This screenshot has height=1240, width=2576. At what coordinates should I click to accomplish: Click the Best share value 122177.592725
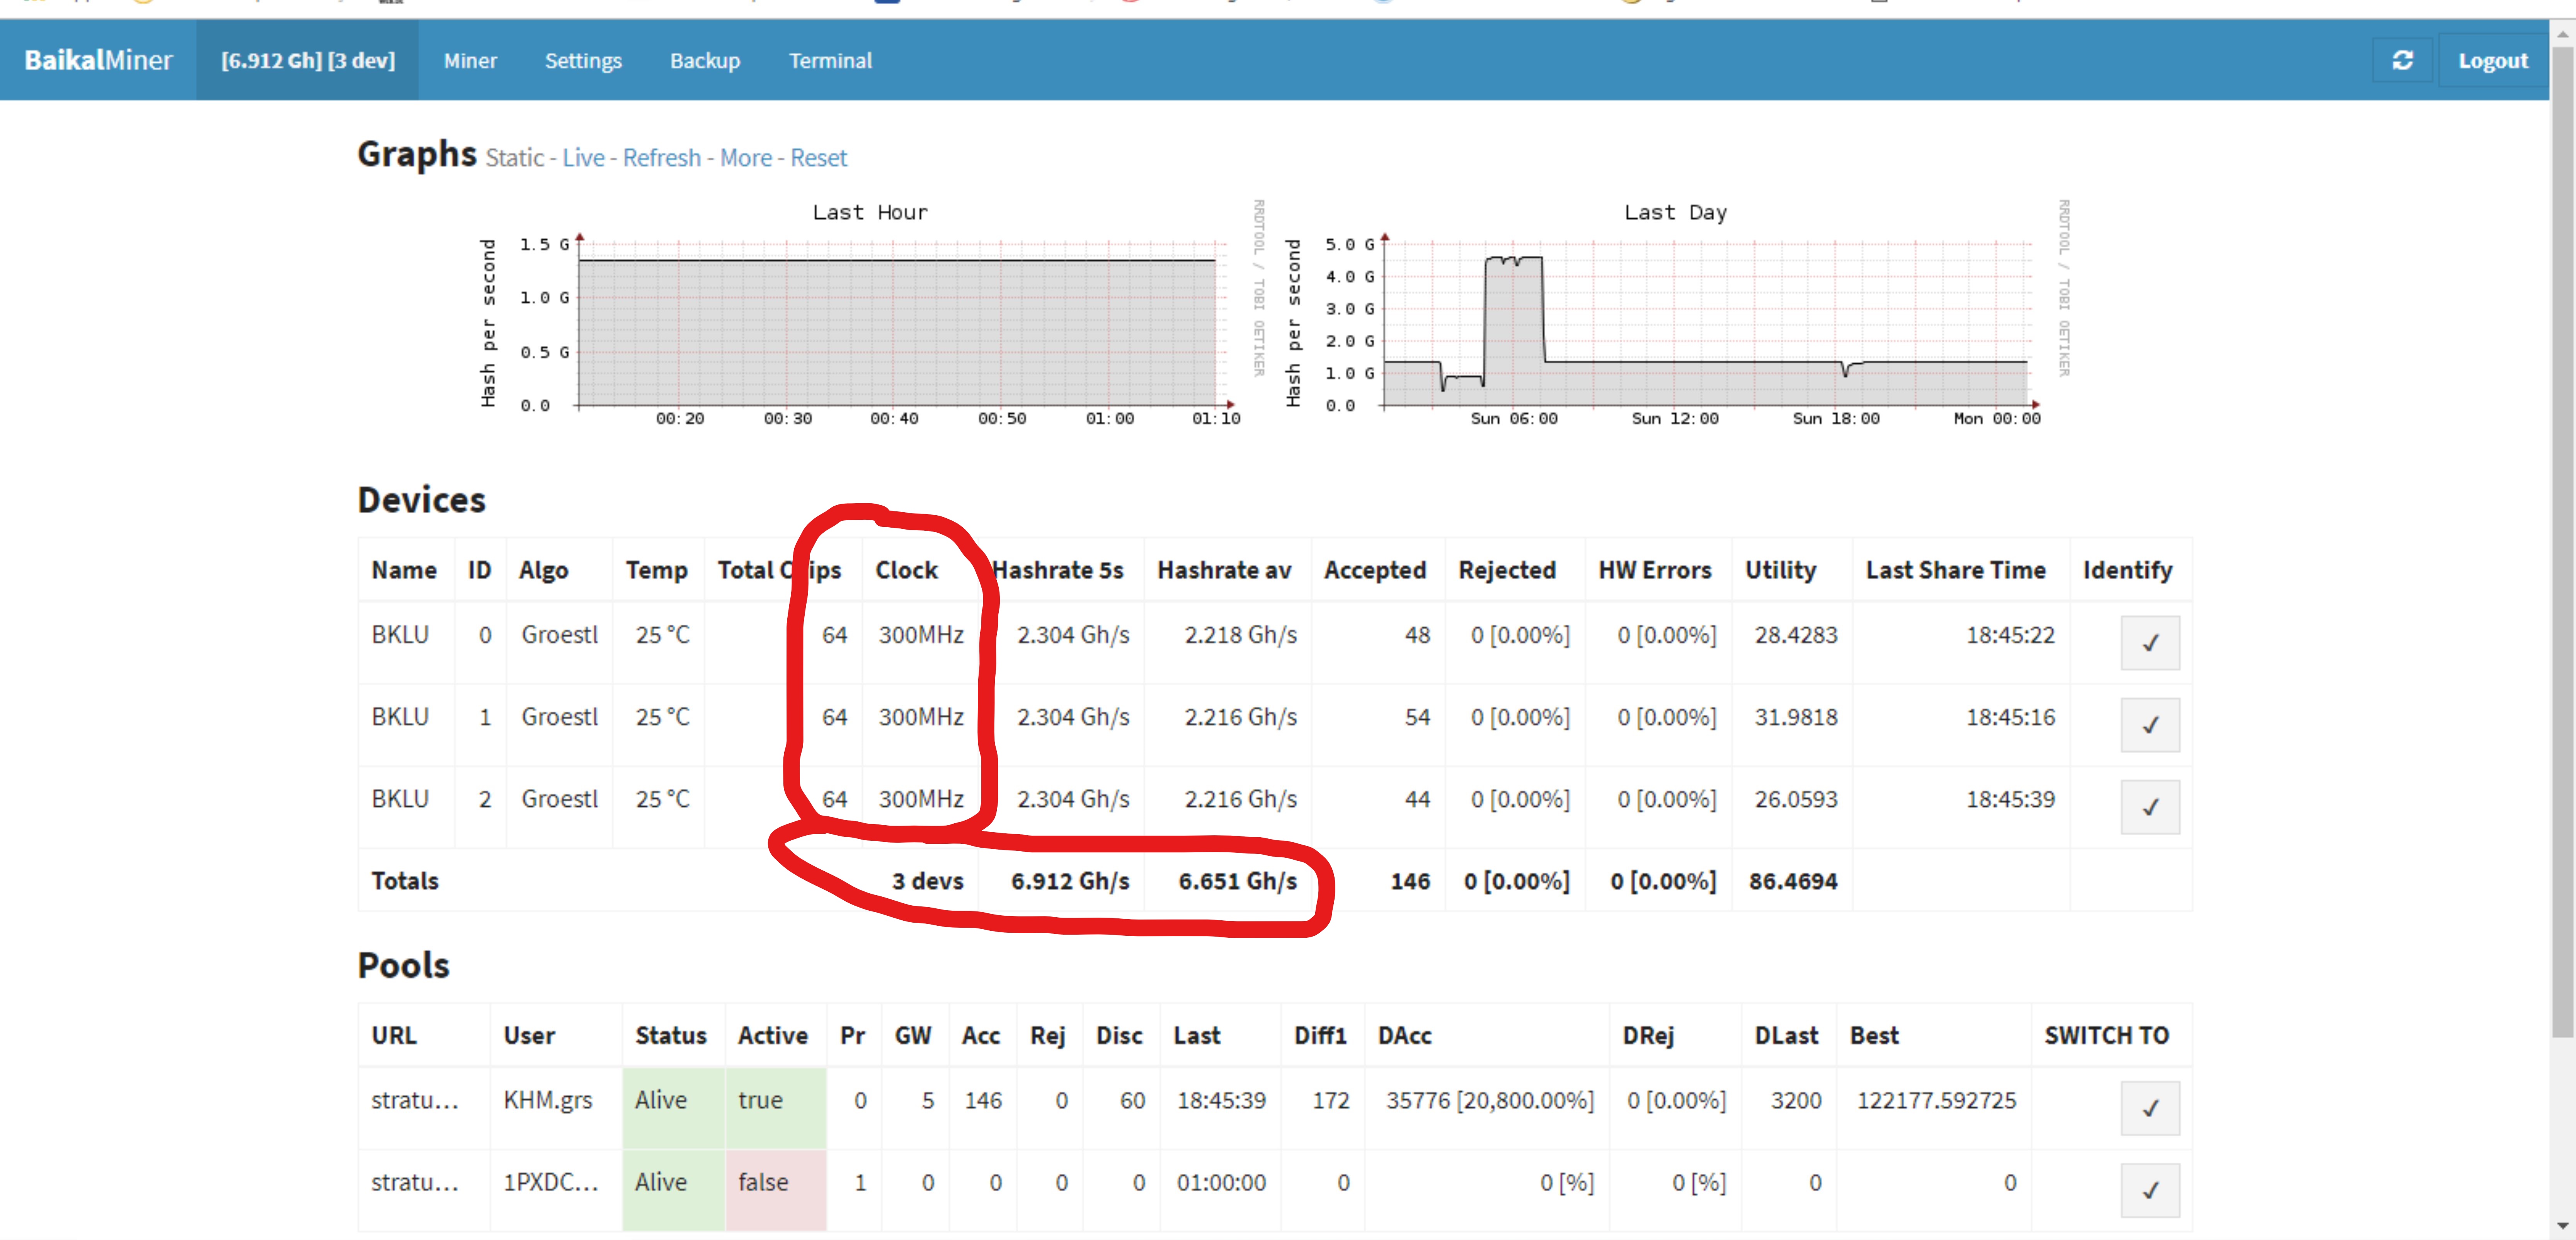pyautogui.click(x=1936, y=1100)
